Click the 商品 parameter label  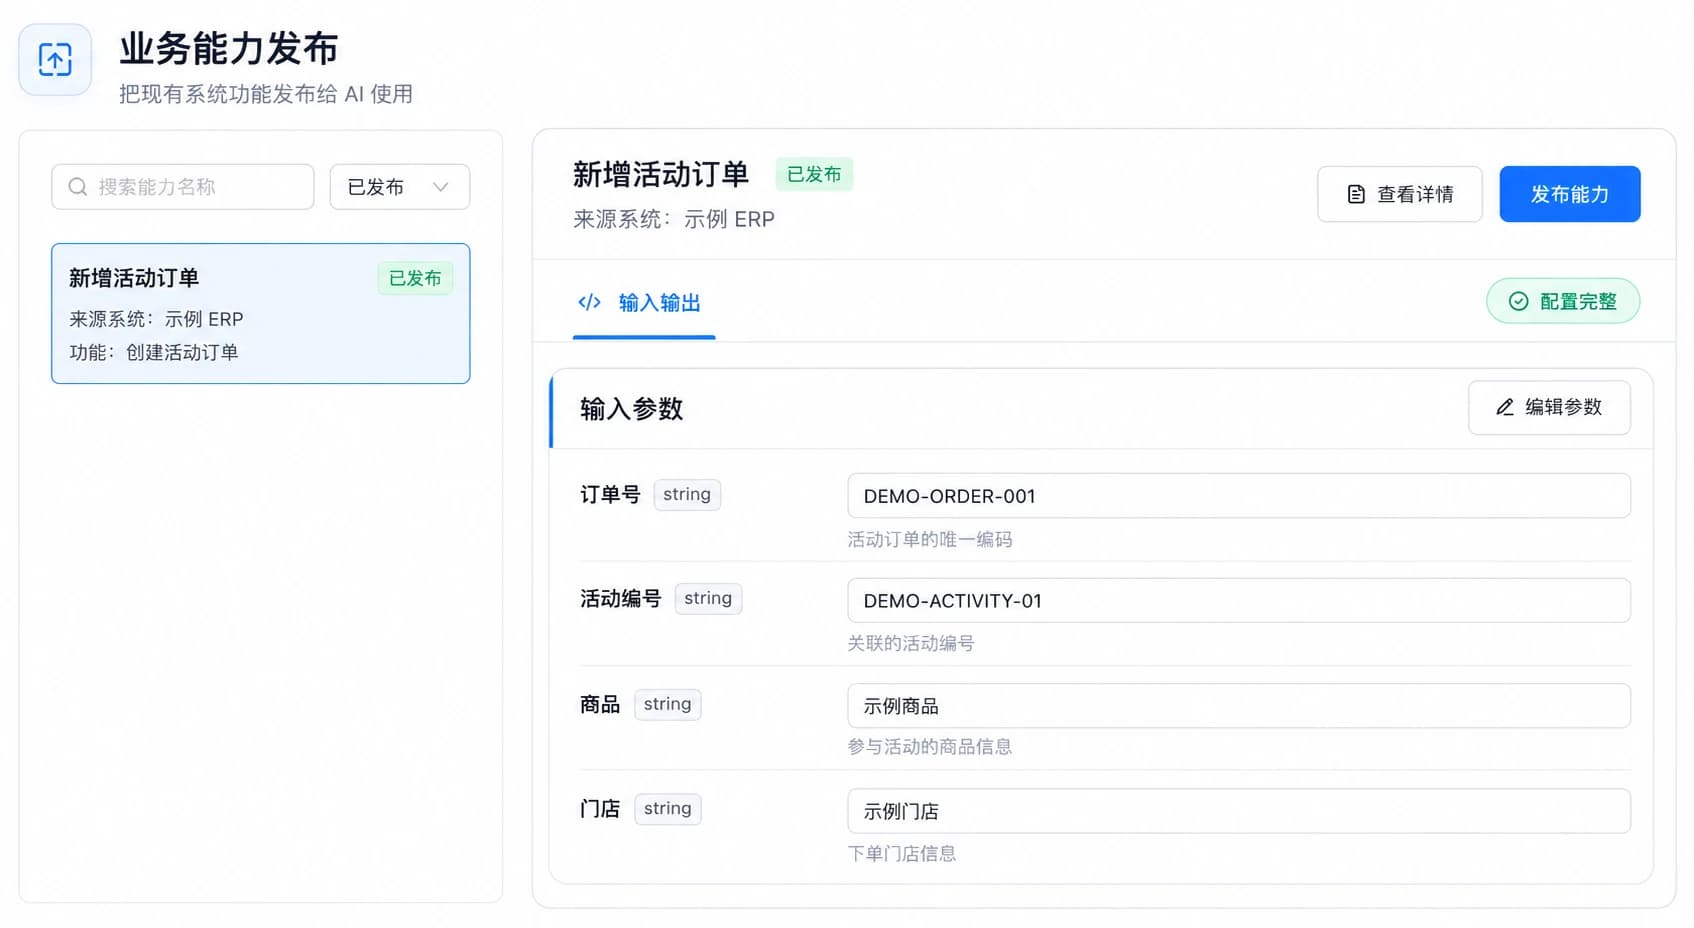tap(600, 704)
